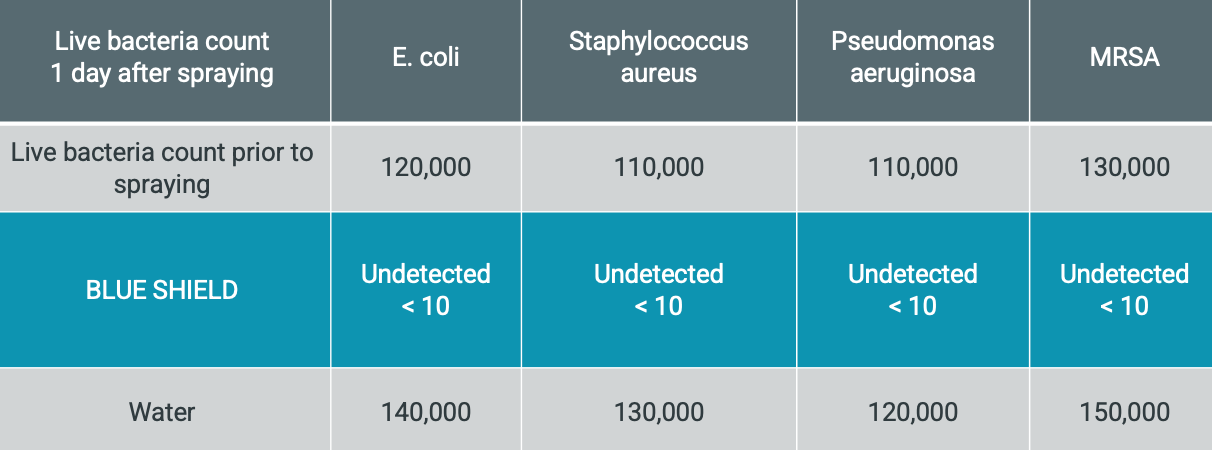Click the 140,000 Water E. coli cell
The width and height of the screenshot is (1212, 450).
(426, 411)
